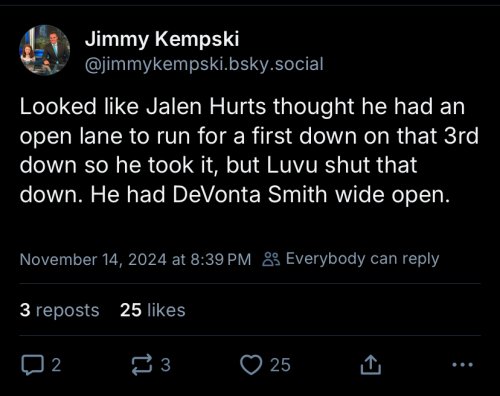Click the repost arrows icon
The height and width of the screenshot is (396, 500).
point(142,365)
